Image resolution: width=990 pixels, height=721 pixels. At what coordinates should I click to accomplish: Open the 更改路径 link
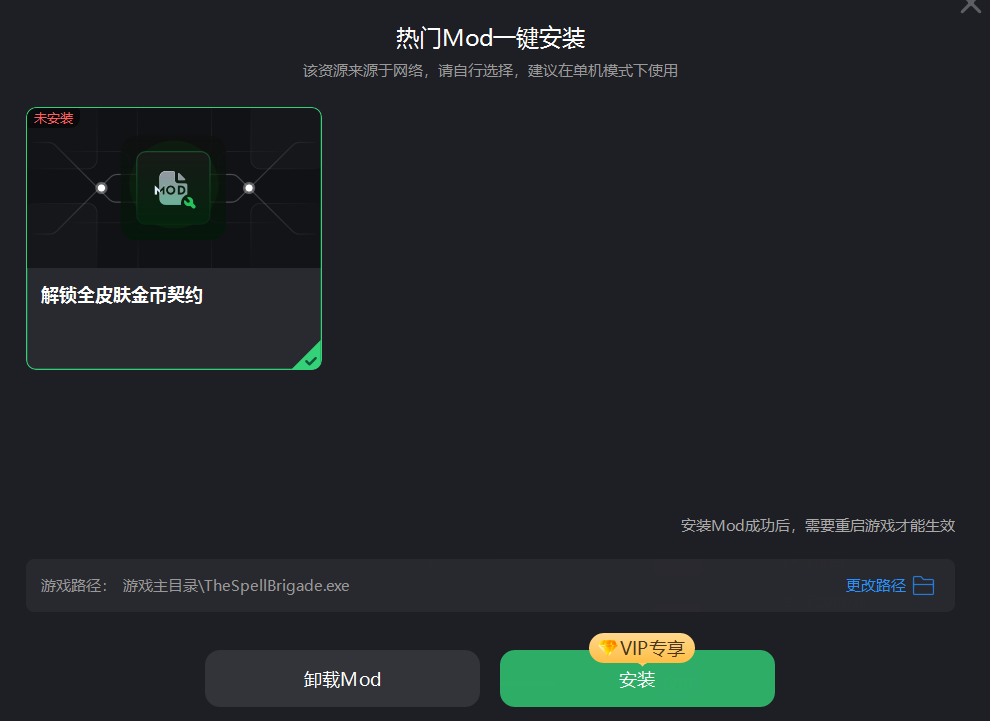point(875,585)
